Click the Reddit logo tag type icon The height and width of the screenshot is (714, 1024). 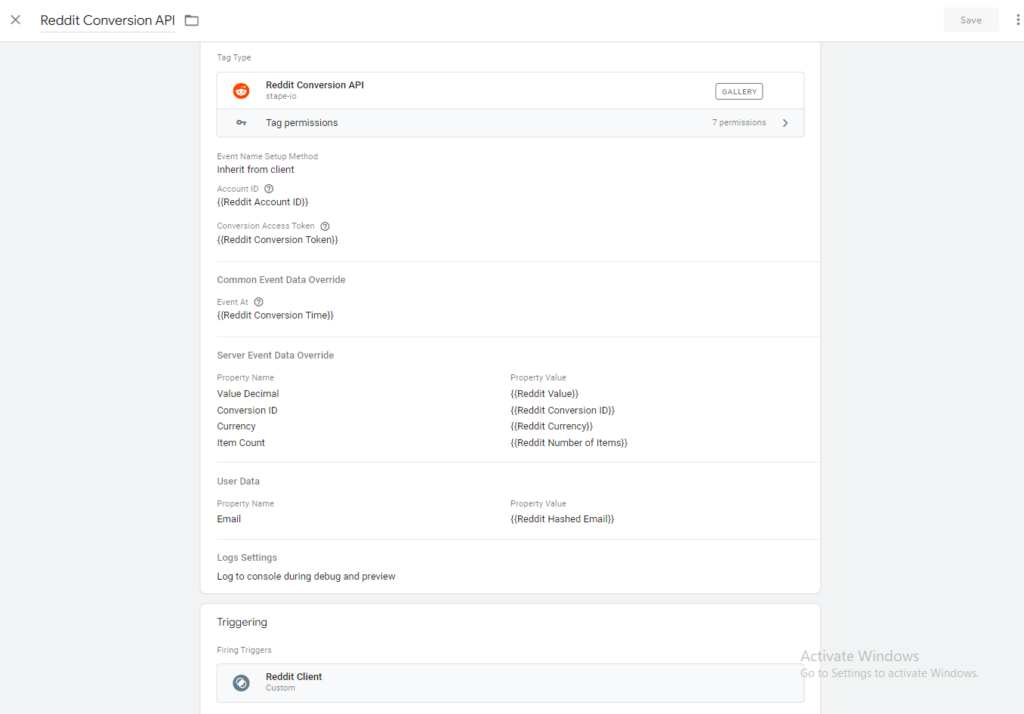click(241, 91)
